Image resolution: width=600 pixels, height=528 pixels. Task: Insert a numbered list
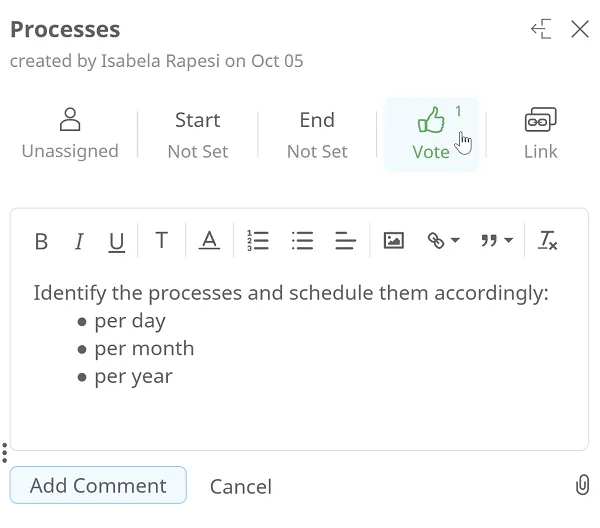(258, 241)
